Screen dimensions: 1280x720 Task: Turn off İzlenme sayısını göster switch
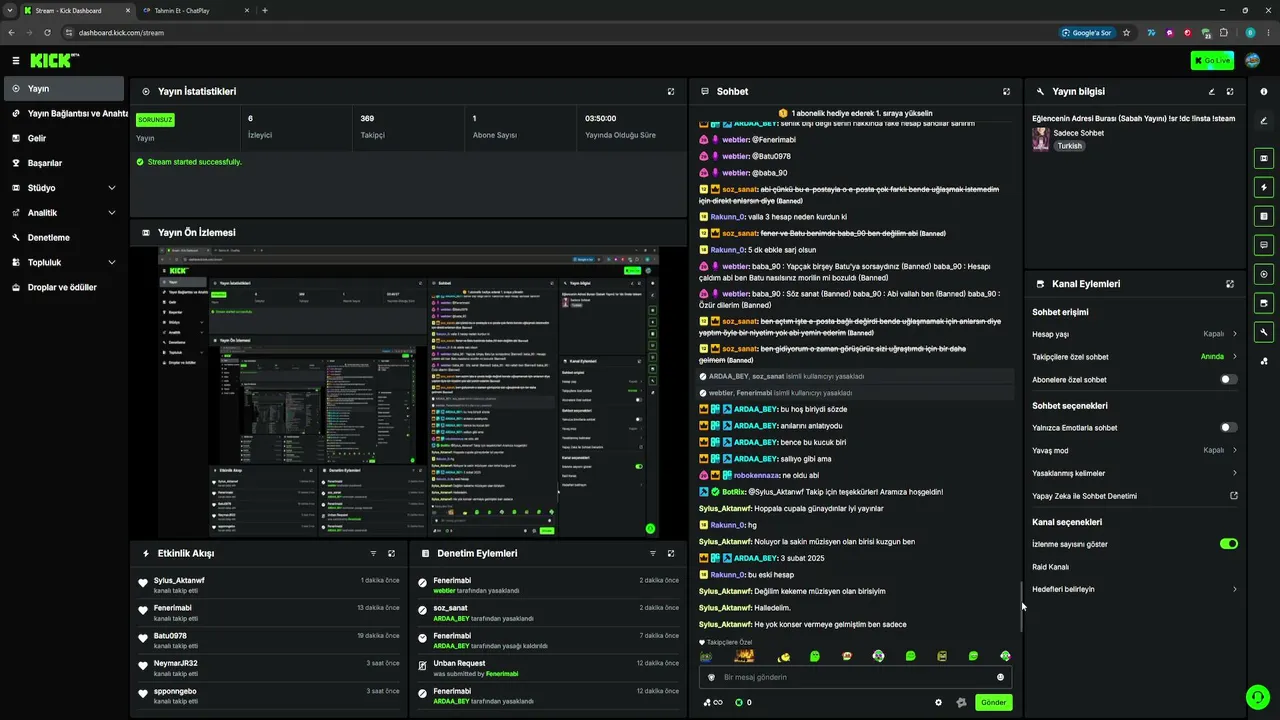coord(1229,544)
